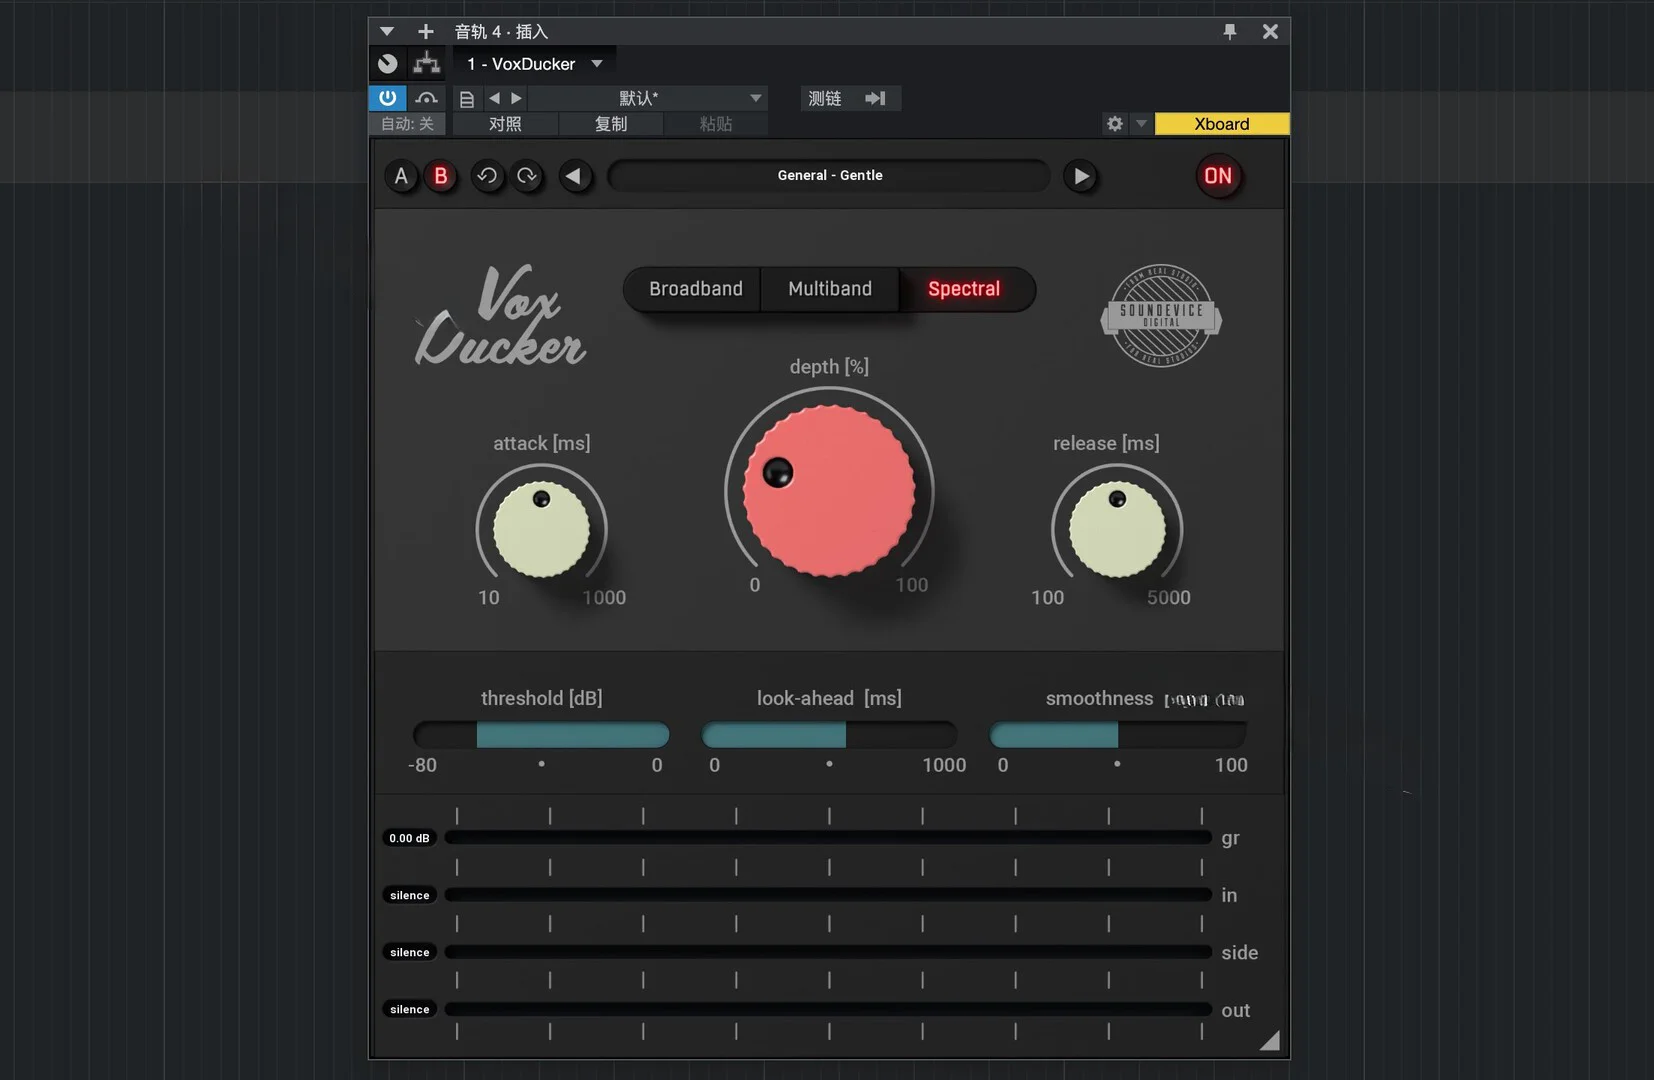Click the circular bypass routing icon
The image size is (1654, 1080).
pyautogui.click(x=388, y=64)
